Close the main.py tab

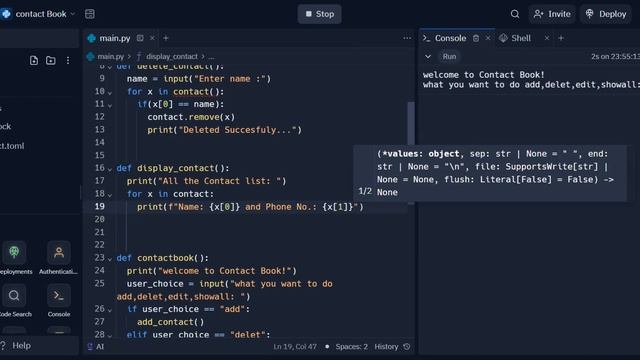[152, 38]
